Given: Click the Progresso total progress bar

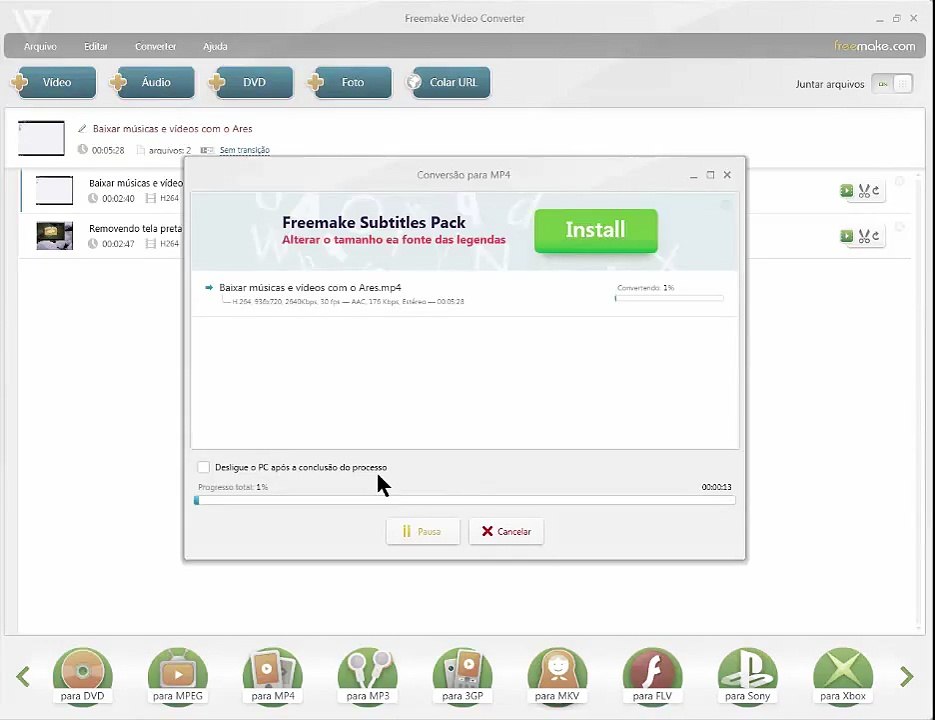Looking at the screenshot, I should click(465, 500).
